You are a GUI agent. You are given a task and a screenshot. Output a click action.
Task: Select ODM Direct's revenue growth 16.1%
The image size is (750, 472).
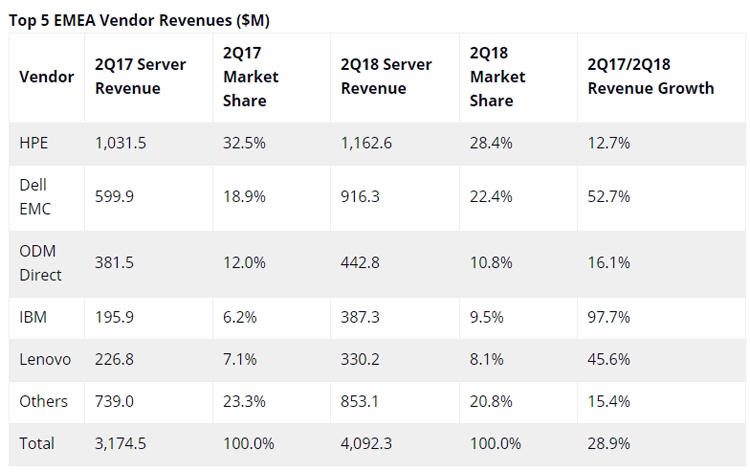608,263
